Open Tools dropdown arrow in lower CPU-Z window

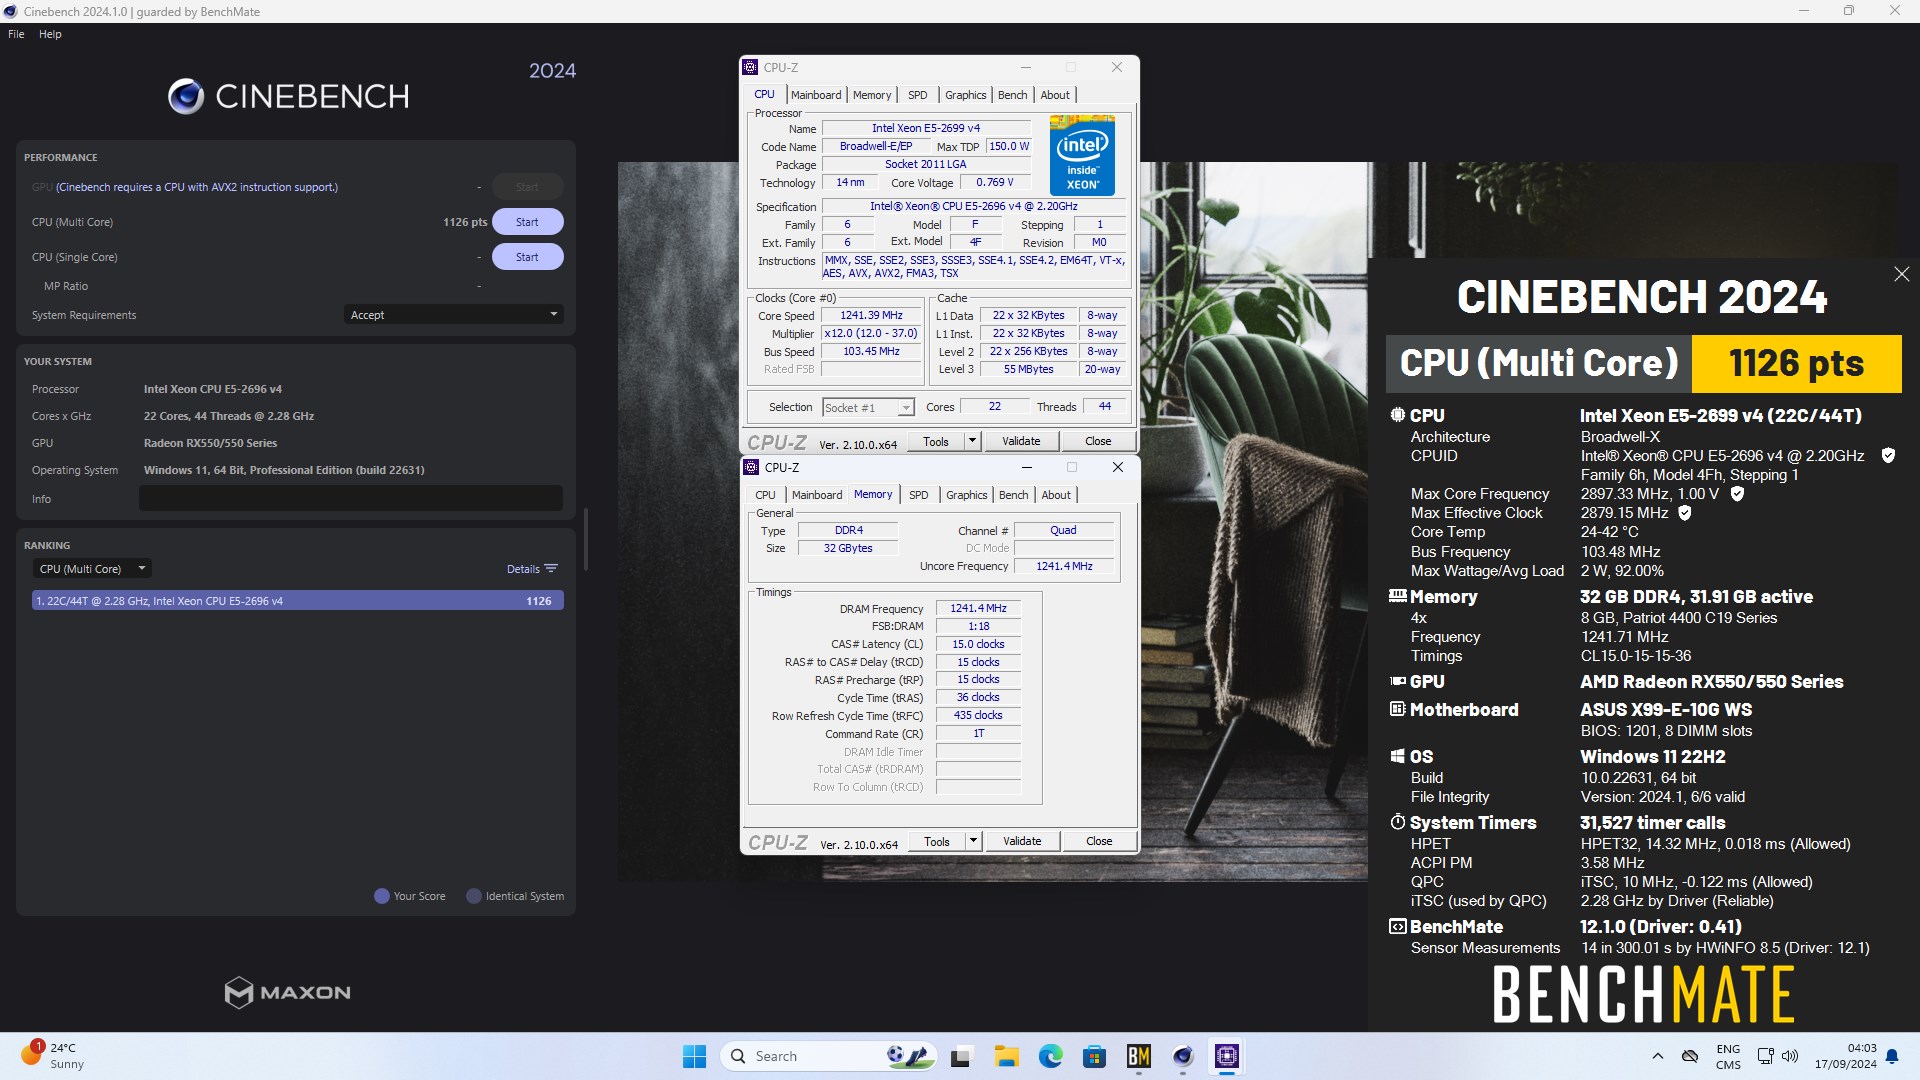pos(972,841)
